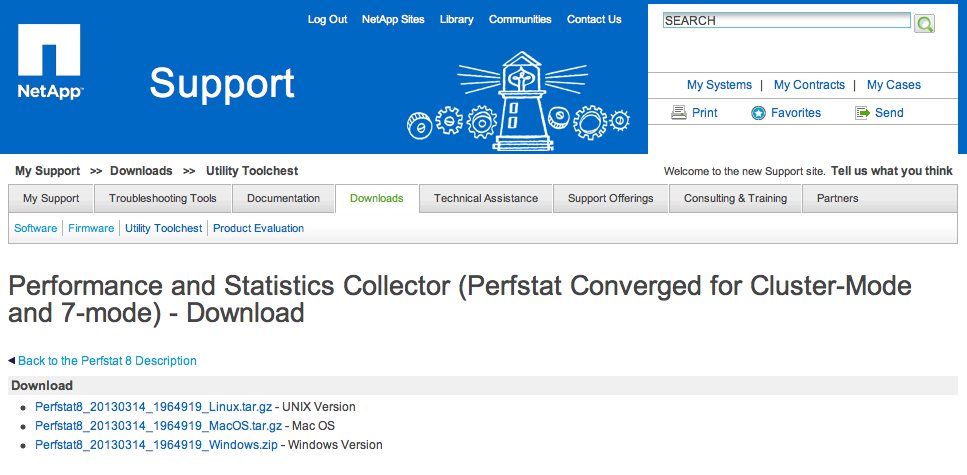Download the Perfstat8 Windows zip file
Screen dimensions: 967x475
pyautogui.click(x=156, y=445)
